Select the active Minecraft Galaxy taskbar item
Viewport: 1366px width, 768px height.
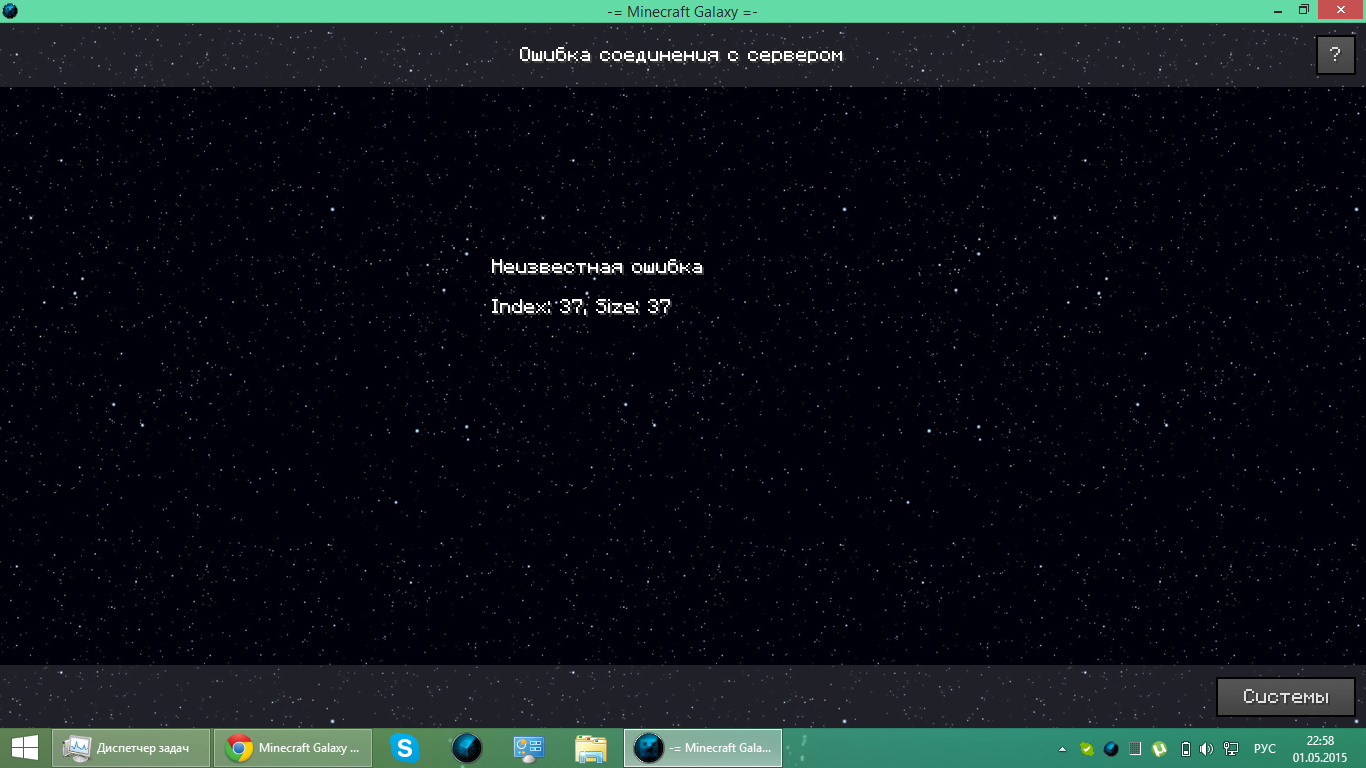click(703, 748)
